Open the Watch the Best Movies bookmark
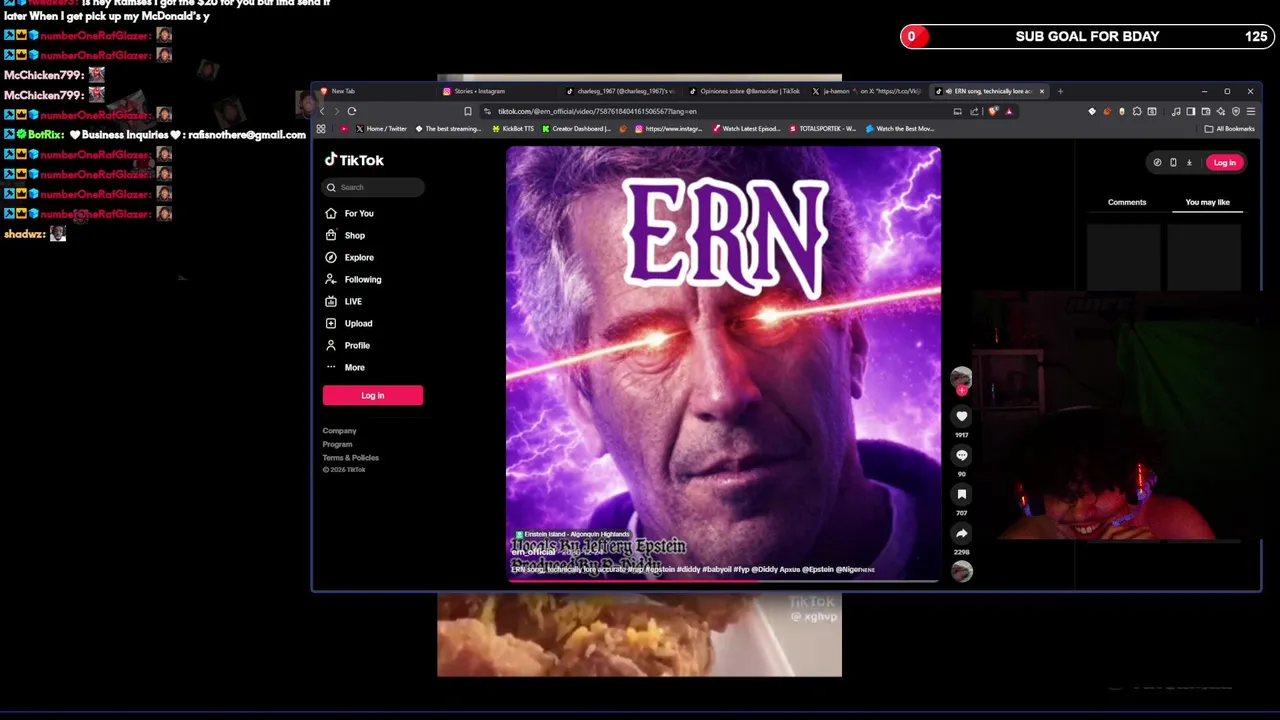The width and height of the screenshot is (1280, 720). point(900,129)
